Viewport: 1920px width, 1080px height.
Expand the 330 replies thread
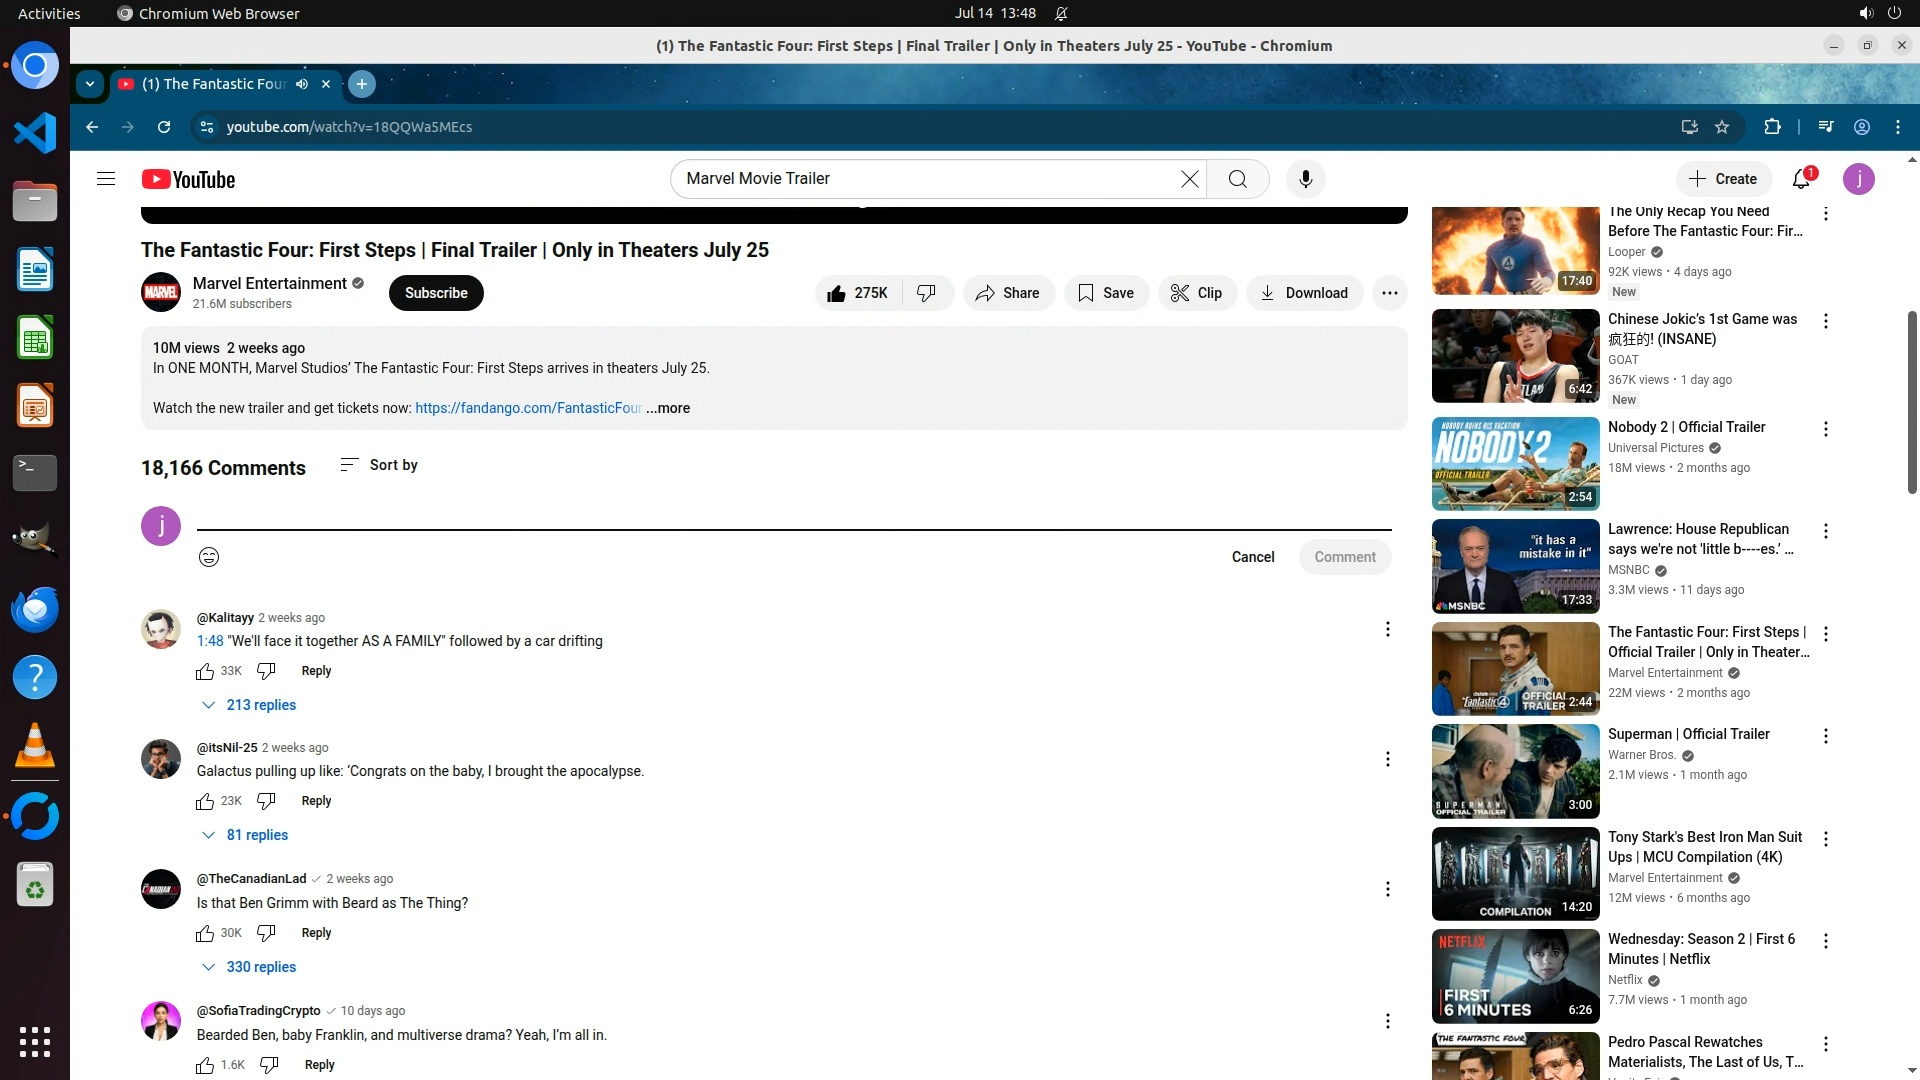pyautogui.click(x=250, y=967)
